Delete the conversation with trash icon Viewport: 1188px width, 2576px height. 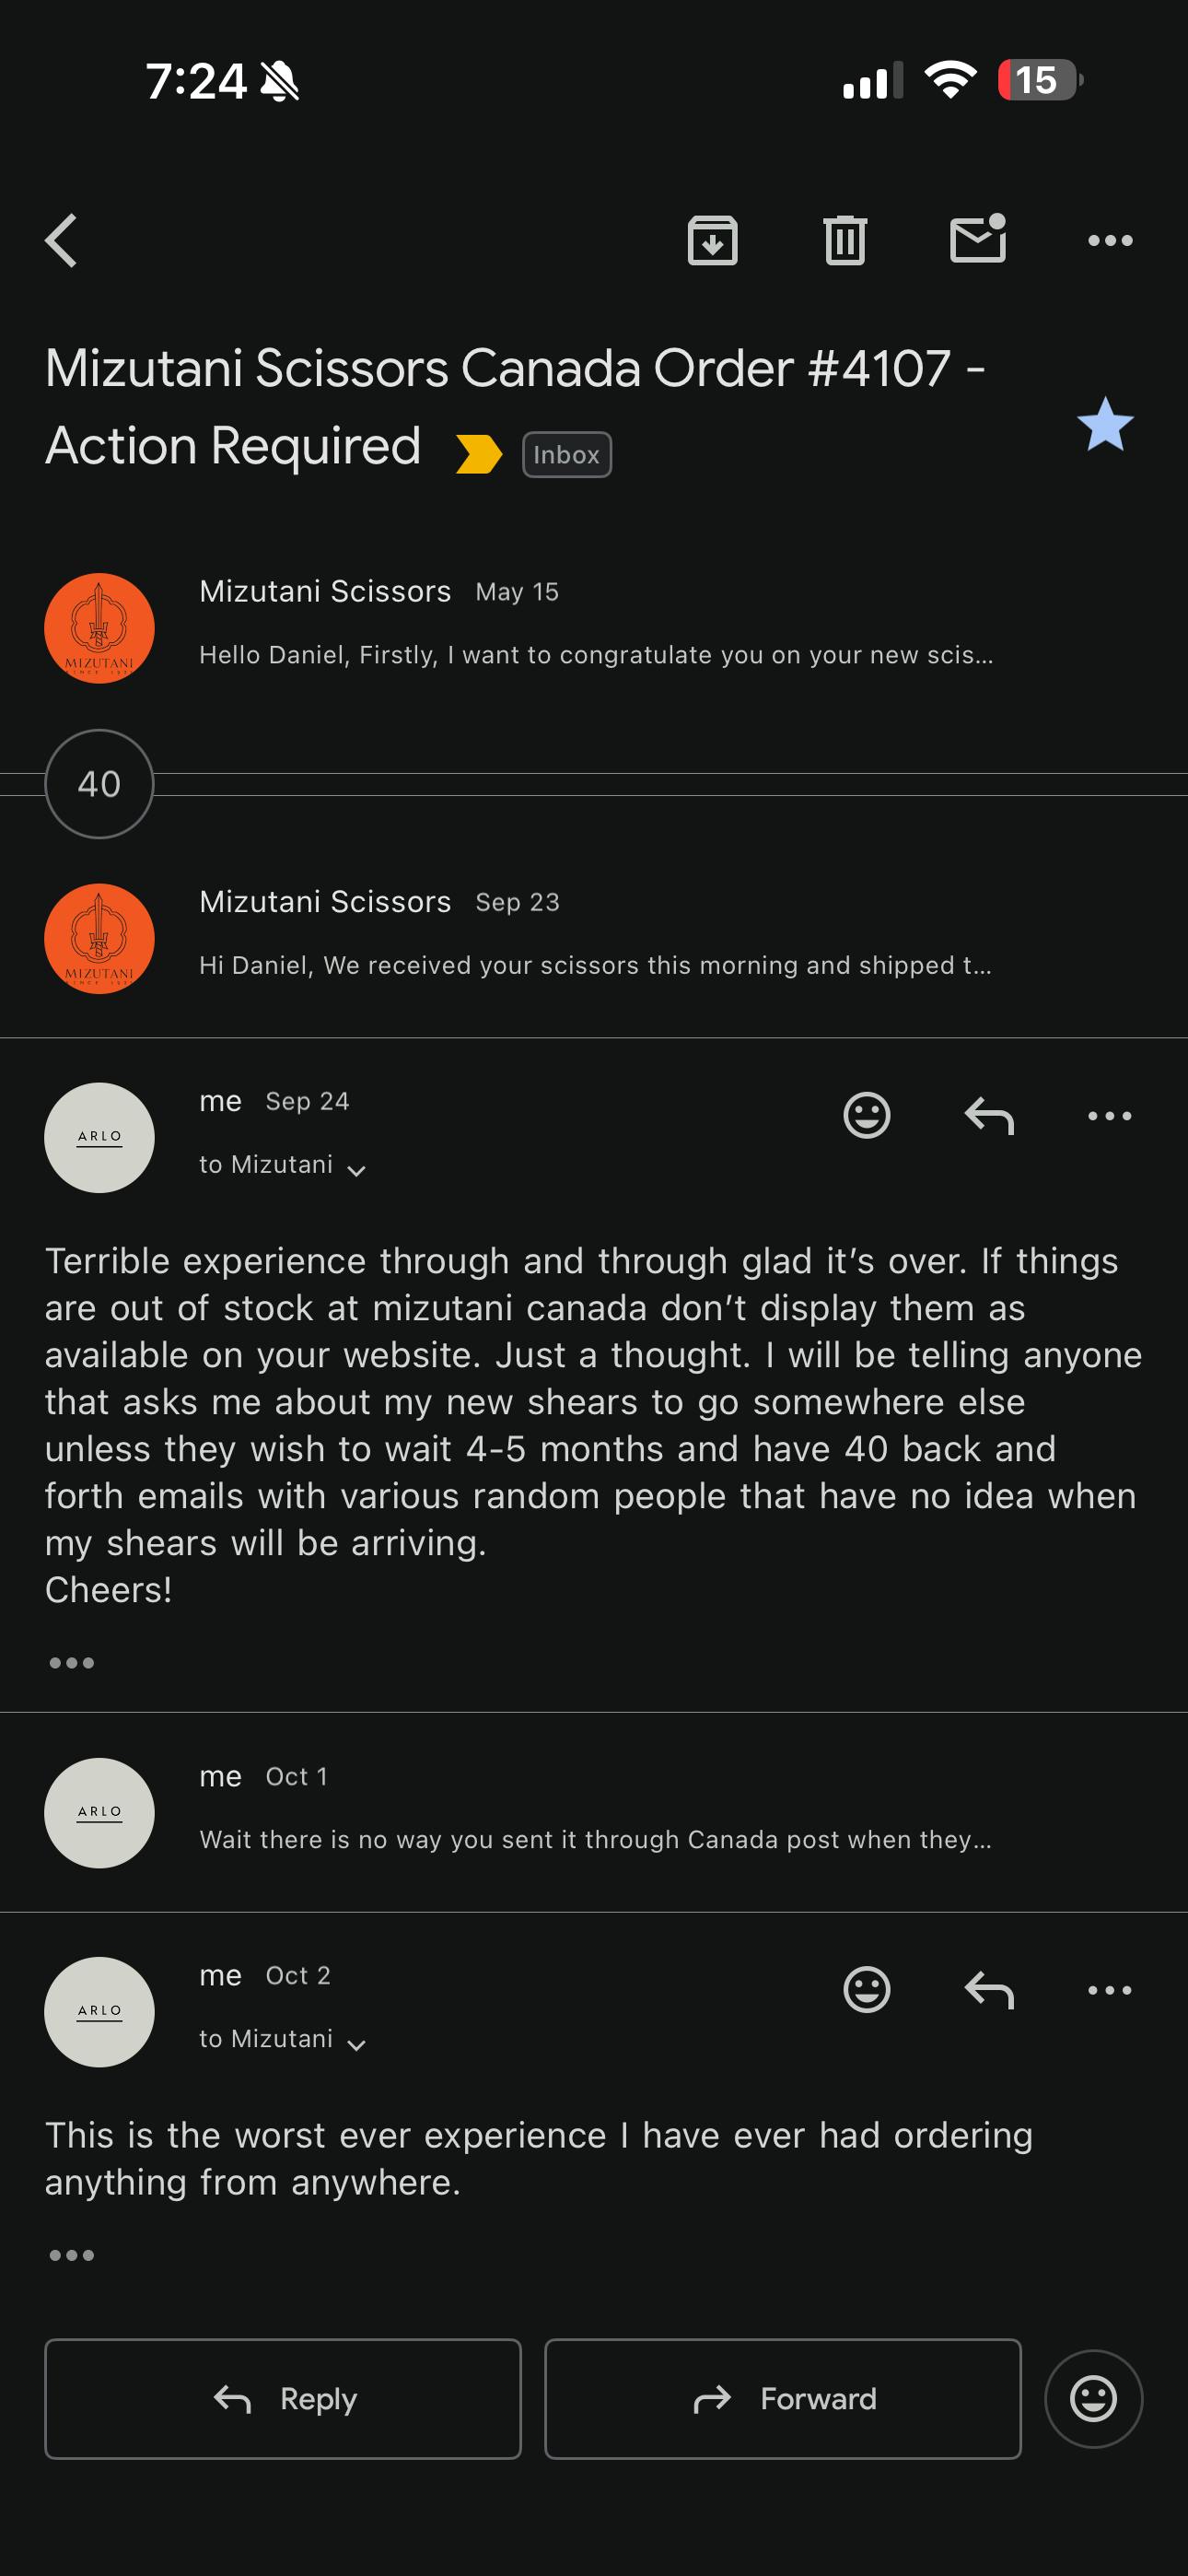(845, 241)
